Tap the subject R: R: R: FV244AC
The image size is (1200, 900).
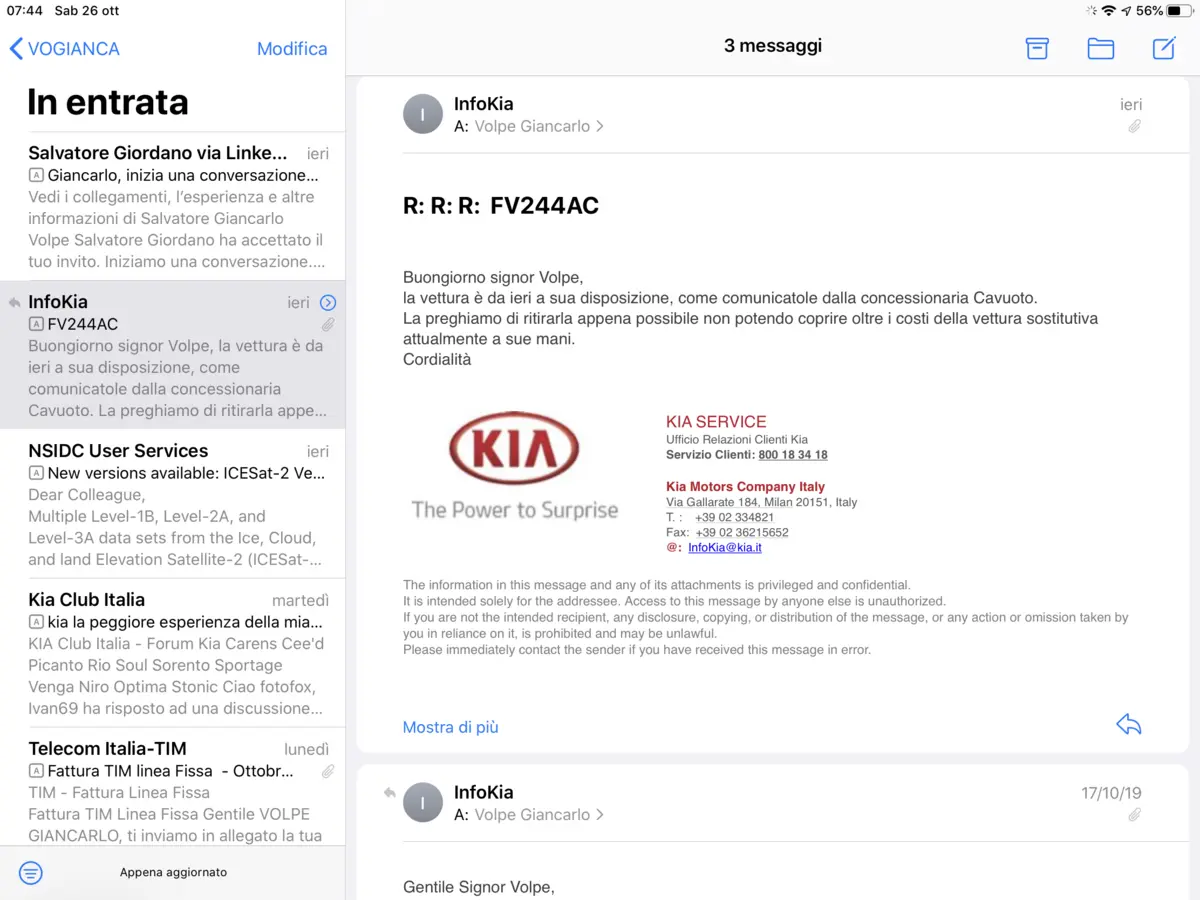point(501,206)
